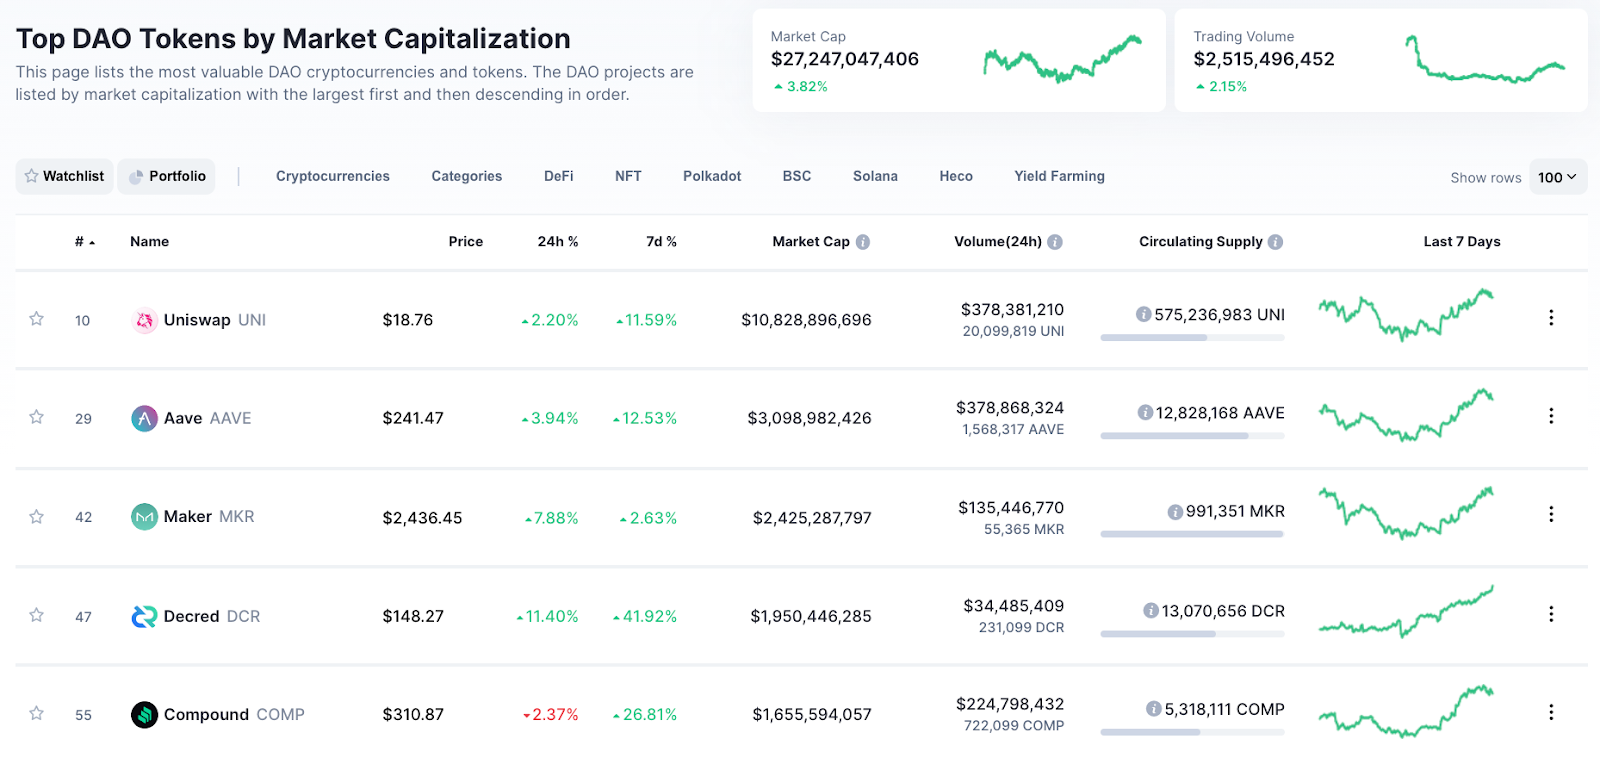
Task: Click the Decred logo icon
Action: [x=144, y=616]
